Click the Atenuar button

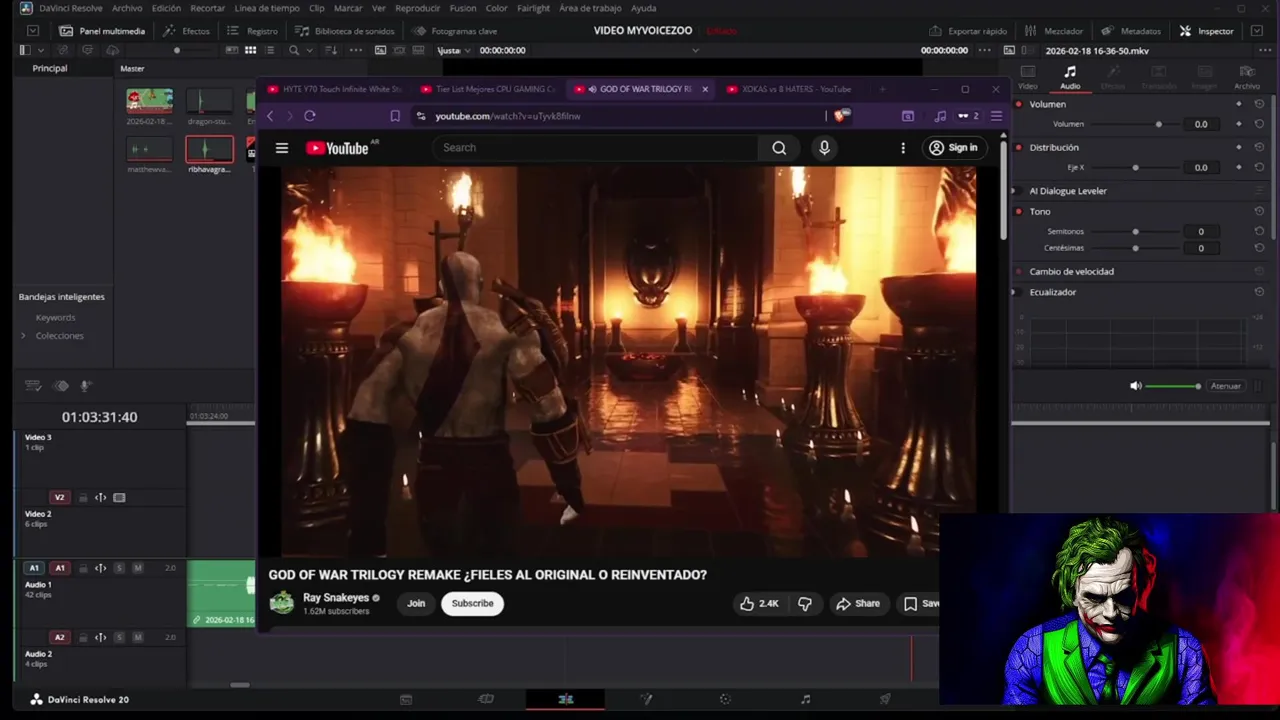[1225, 386]
